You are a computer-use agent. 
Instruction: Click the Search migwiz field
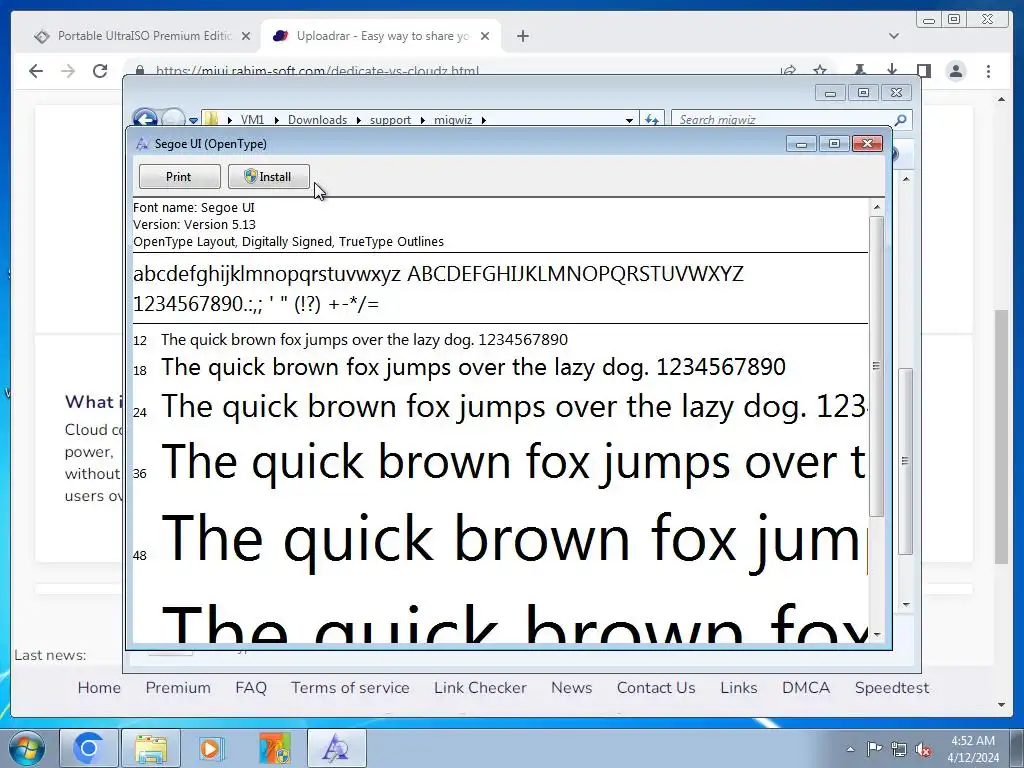click(782, 120)
